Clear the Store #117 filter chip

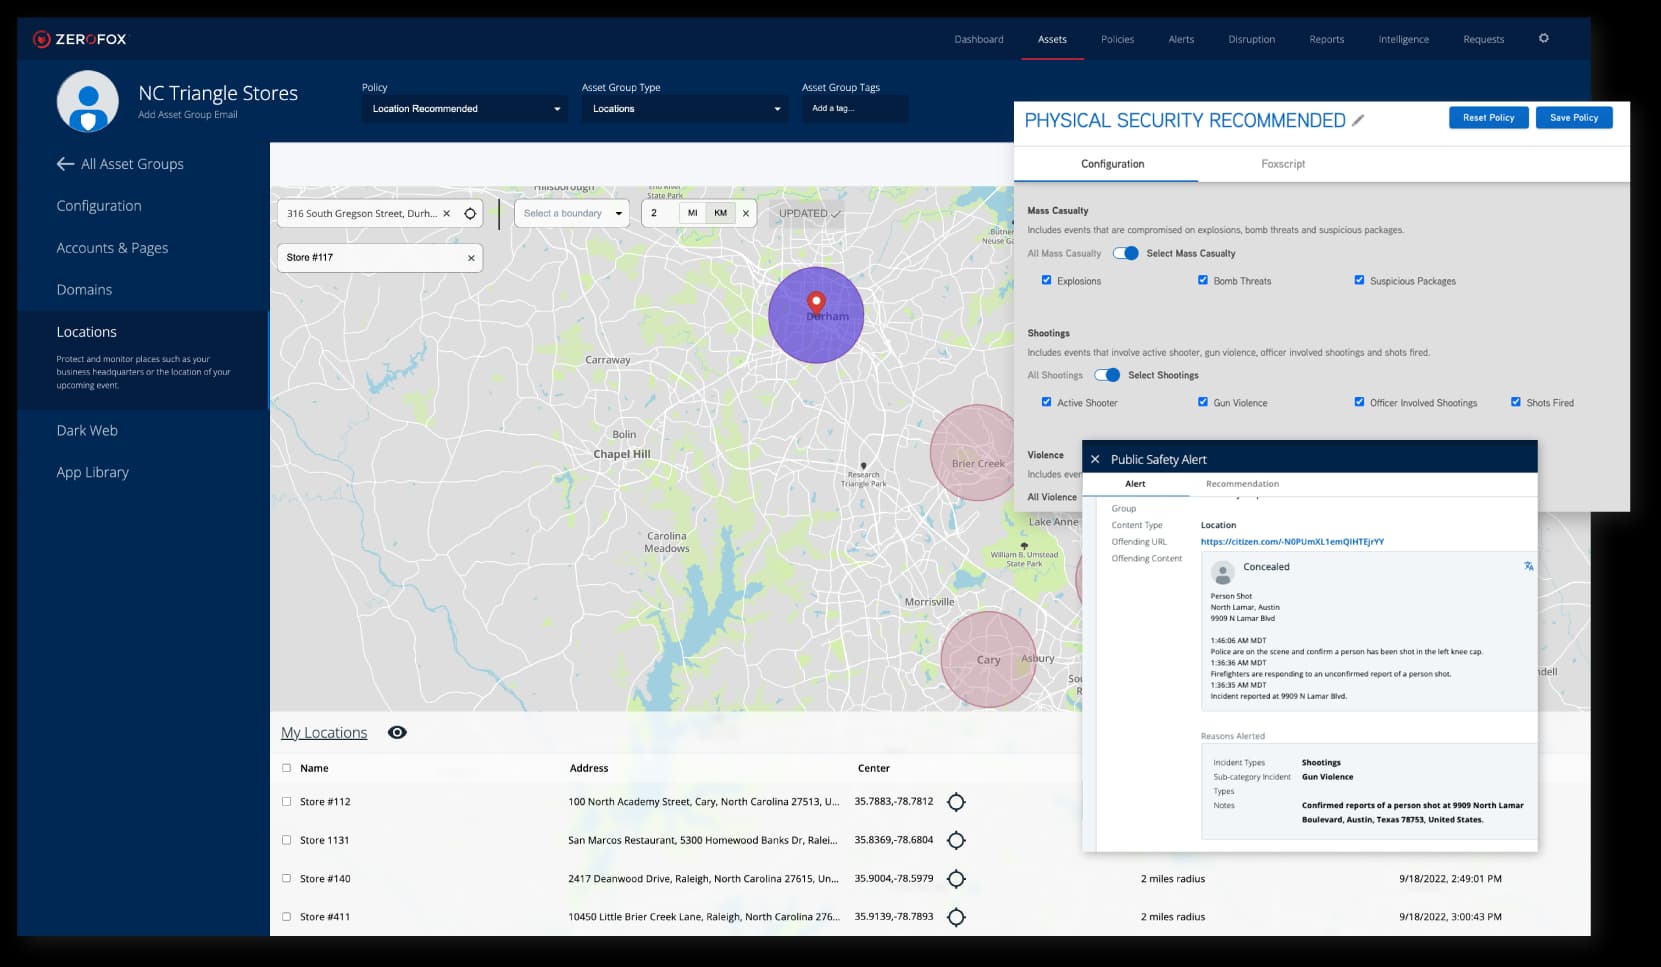click(x=470, y=257)
